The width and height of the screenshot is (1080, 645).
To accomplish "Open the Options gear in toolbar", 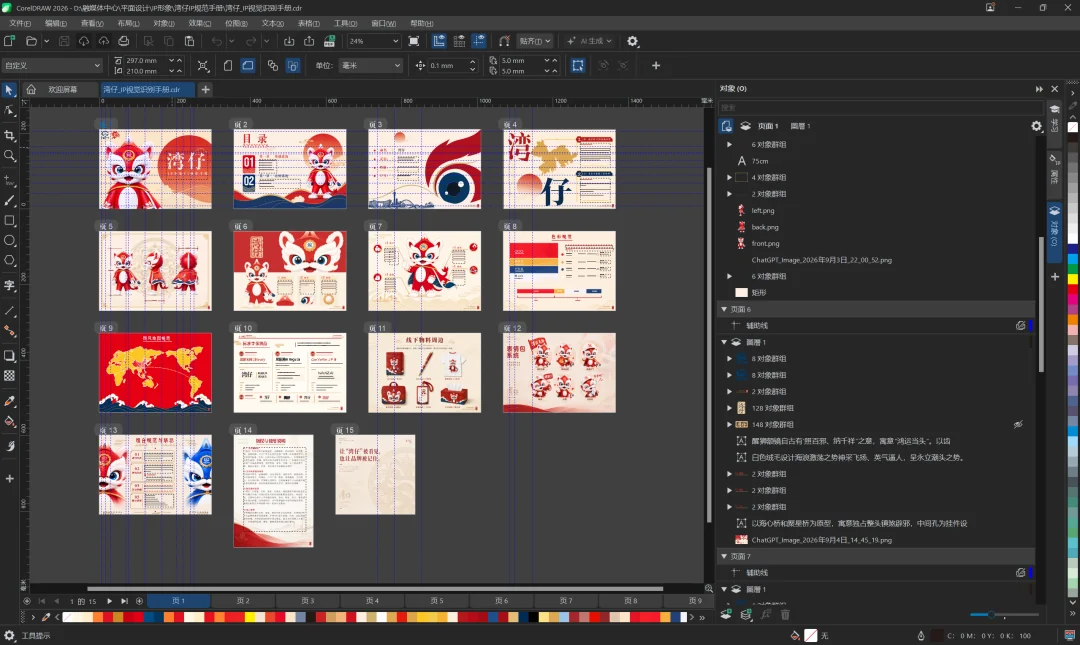I will [632, 41].
